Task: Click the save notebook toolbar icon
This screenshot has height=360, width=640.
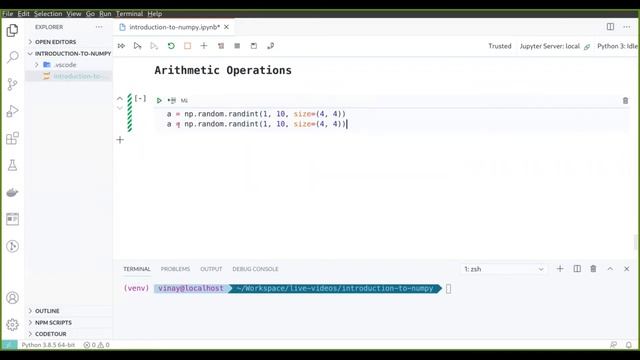Action: pos(253,46)
